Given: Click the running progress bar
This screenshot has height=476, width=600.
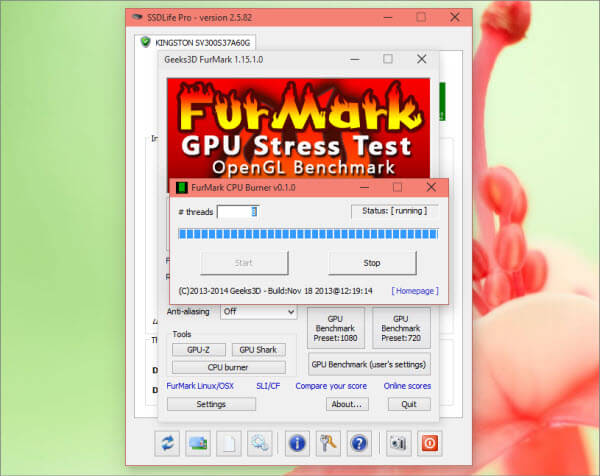Looking at the screenshot, I should point(308,234).
